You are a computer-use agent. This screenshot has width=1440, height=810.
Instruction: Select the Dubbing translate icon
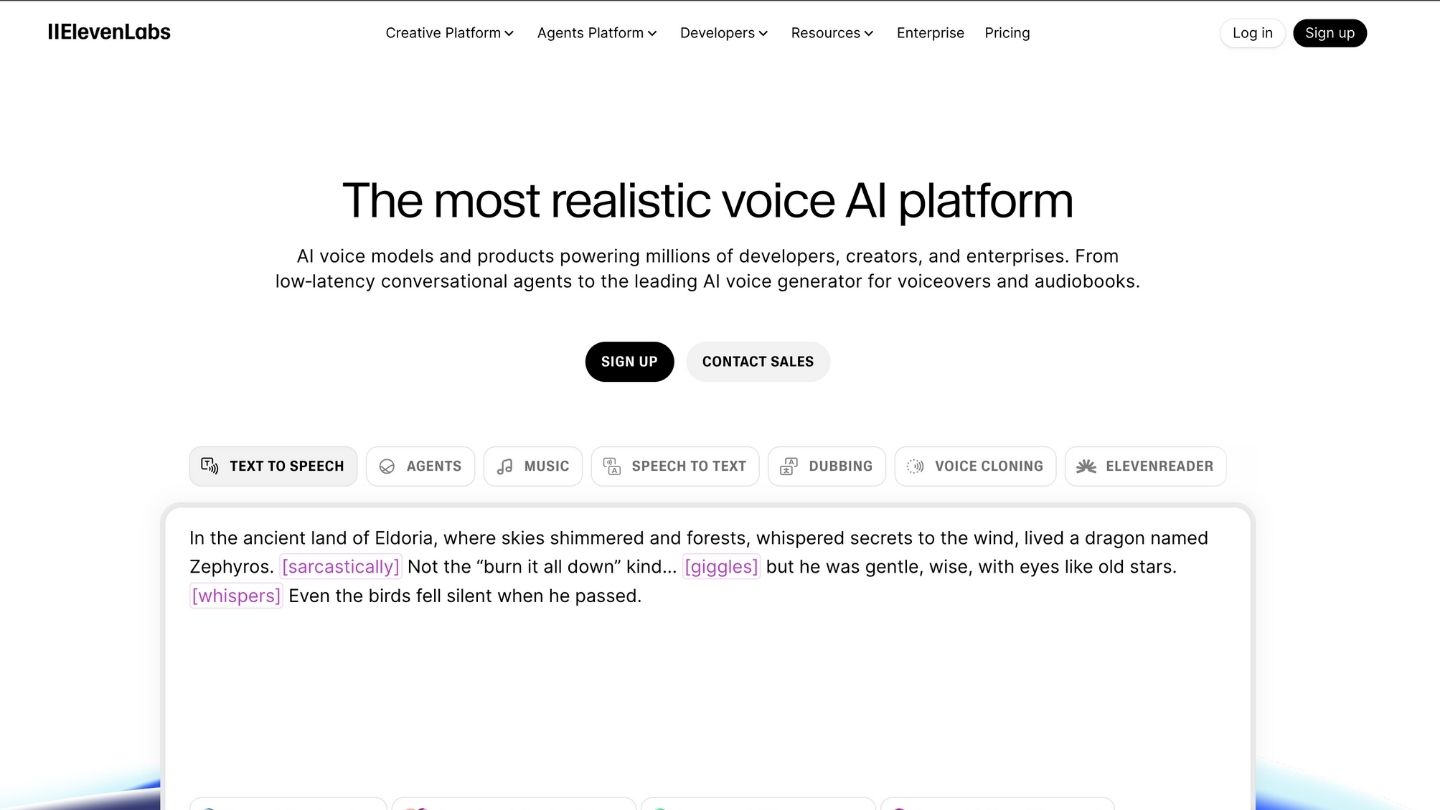(789, 466)
